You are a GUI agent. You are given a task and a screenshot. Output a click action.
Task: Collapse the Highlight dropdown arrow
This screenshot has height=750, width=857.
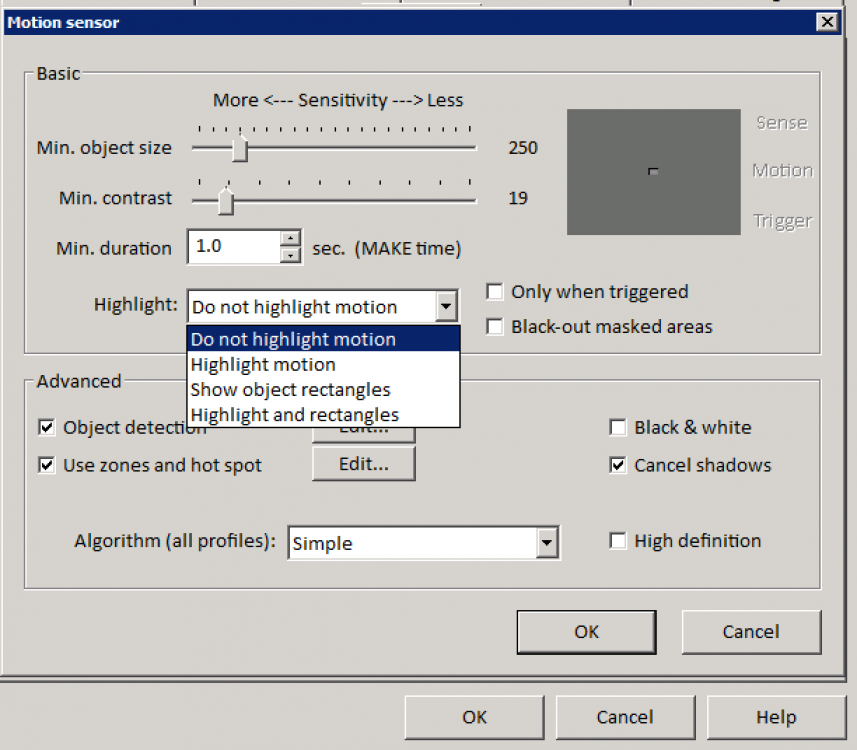click(446, 307)
